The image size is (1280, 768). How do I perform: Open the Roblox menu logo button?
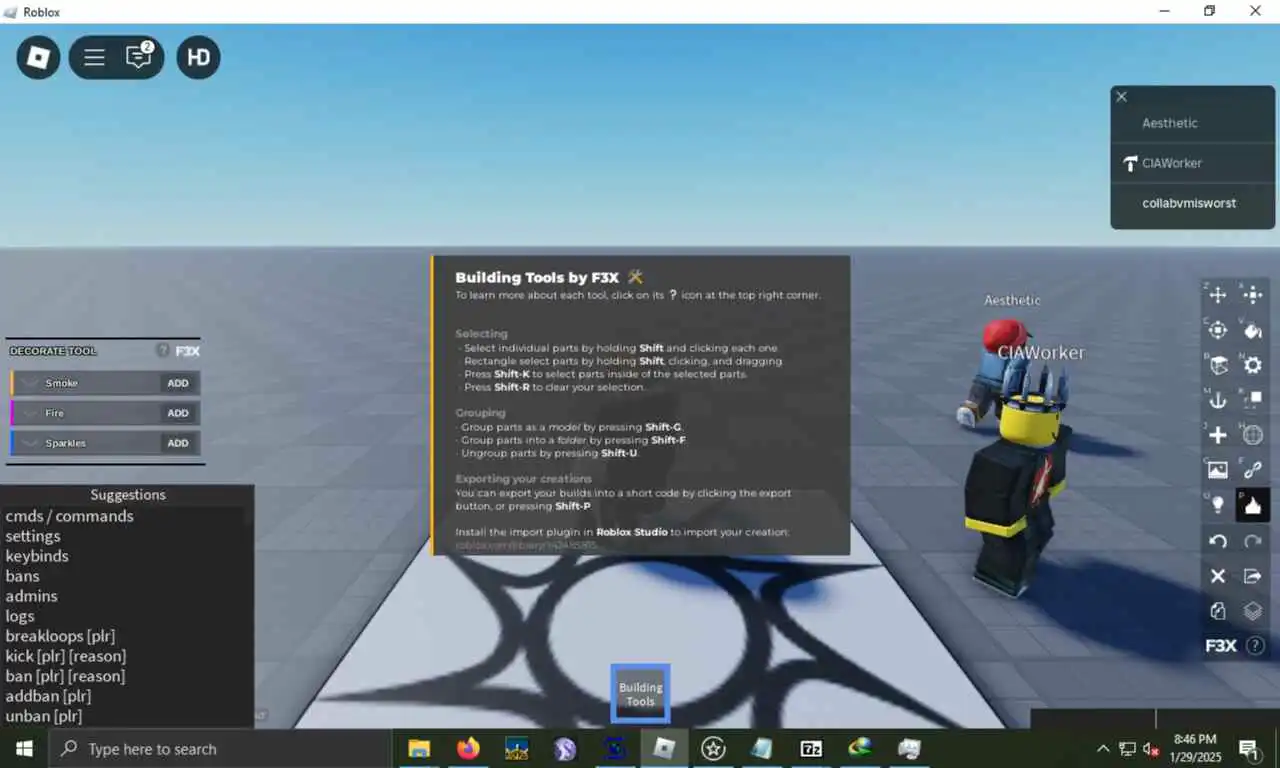pos(38,58)
